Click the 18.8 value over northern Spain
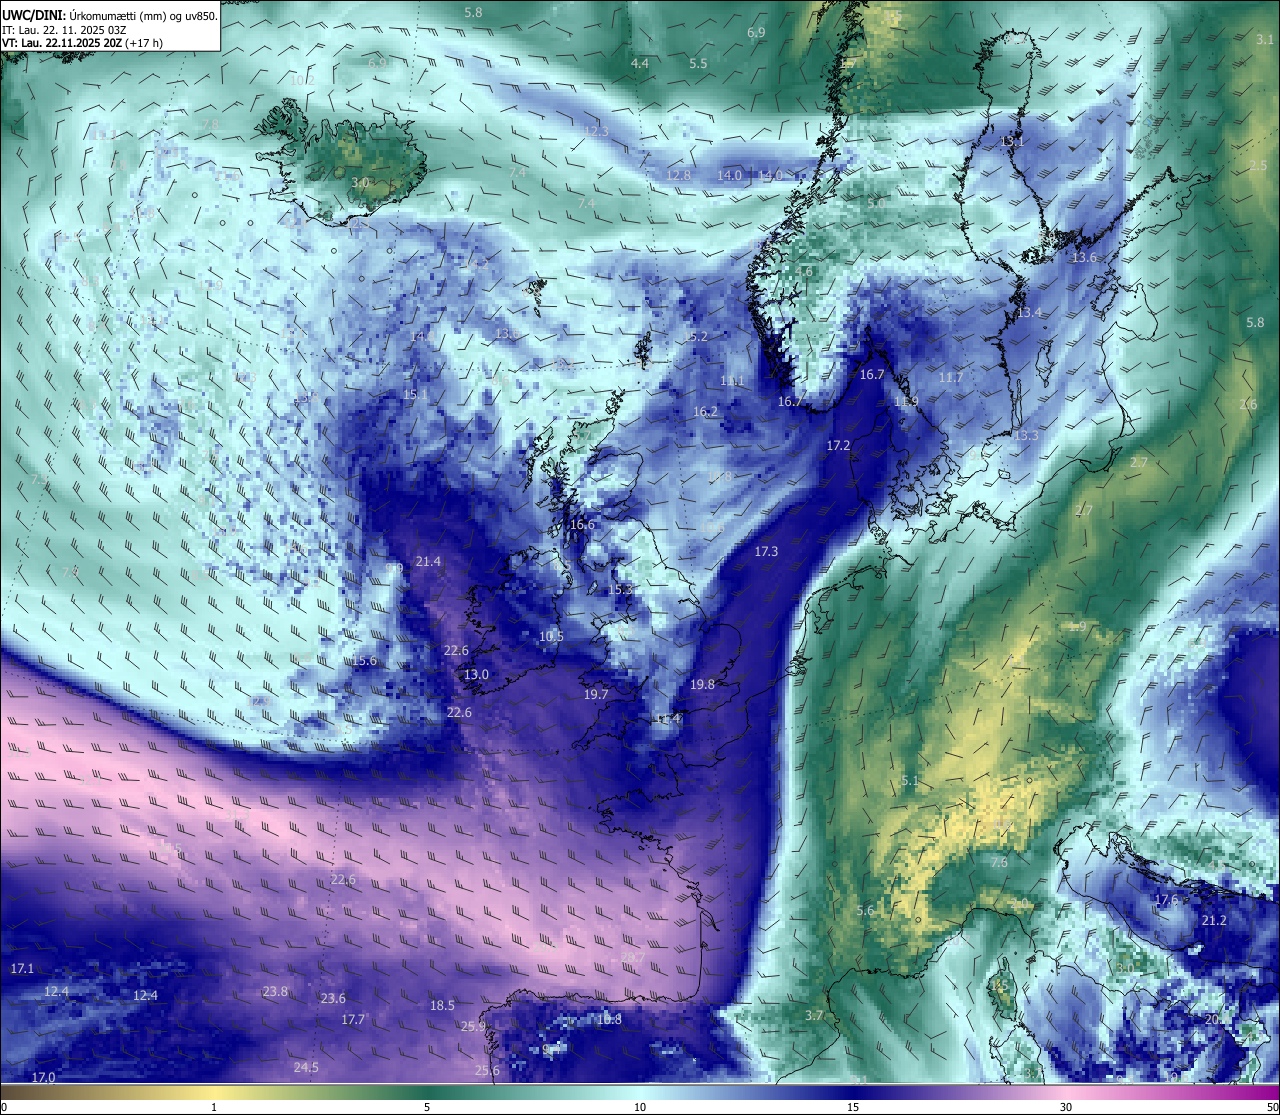The height and width of the screenshot is (1115, 1280). (609, 1020)
